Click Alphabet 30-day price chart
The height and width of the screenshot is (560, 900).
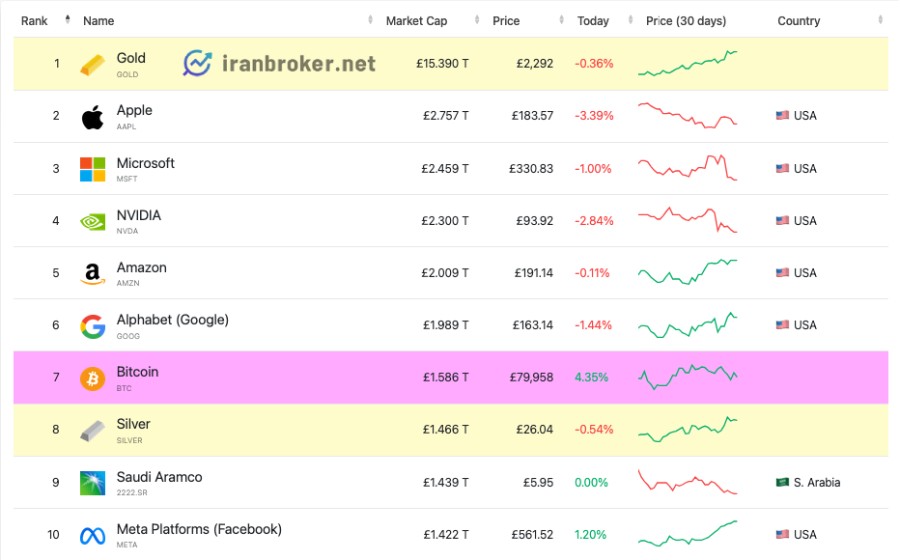click(687, 325)
